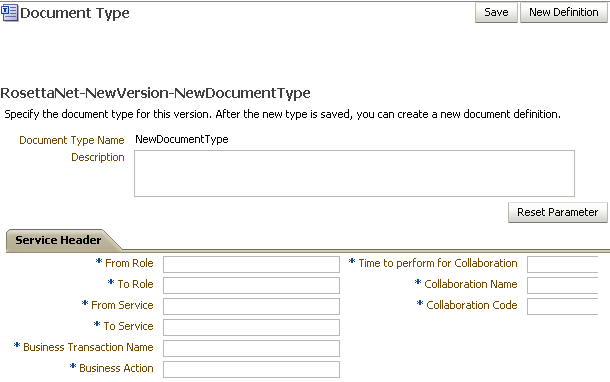This screenshot has width=610, height=382.
Task: Click the RosettaNet-NewVersion-NewDocumentType heading
Action: (155, 93)
